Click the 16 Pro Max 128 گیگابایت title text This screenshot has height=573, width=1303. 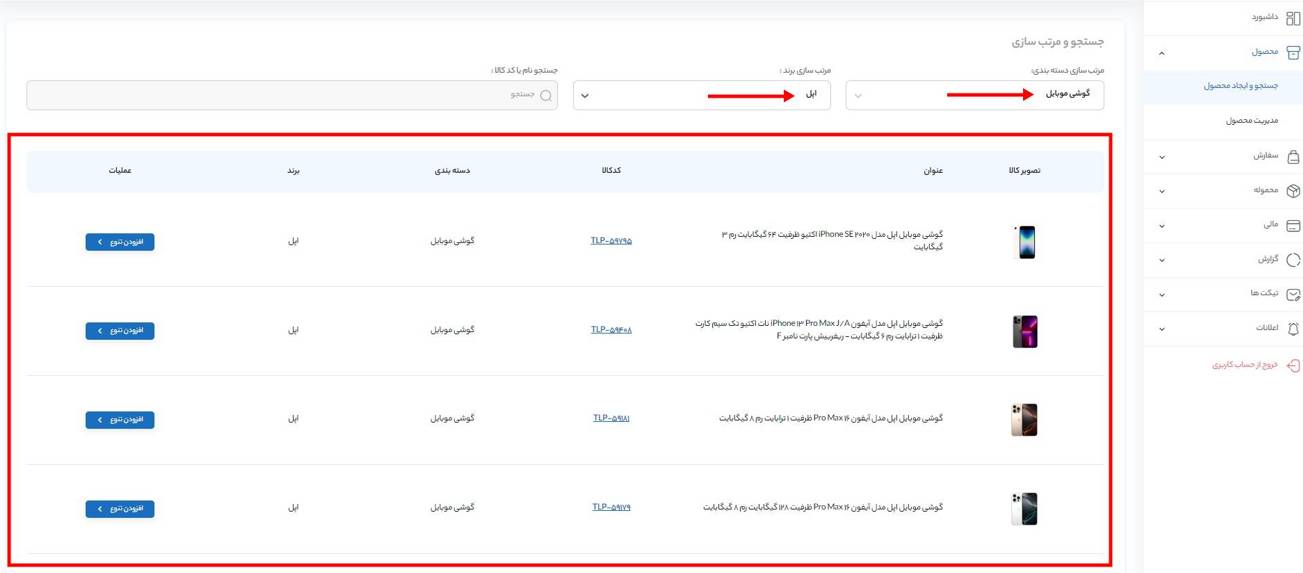[x=823, y=507]
